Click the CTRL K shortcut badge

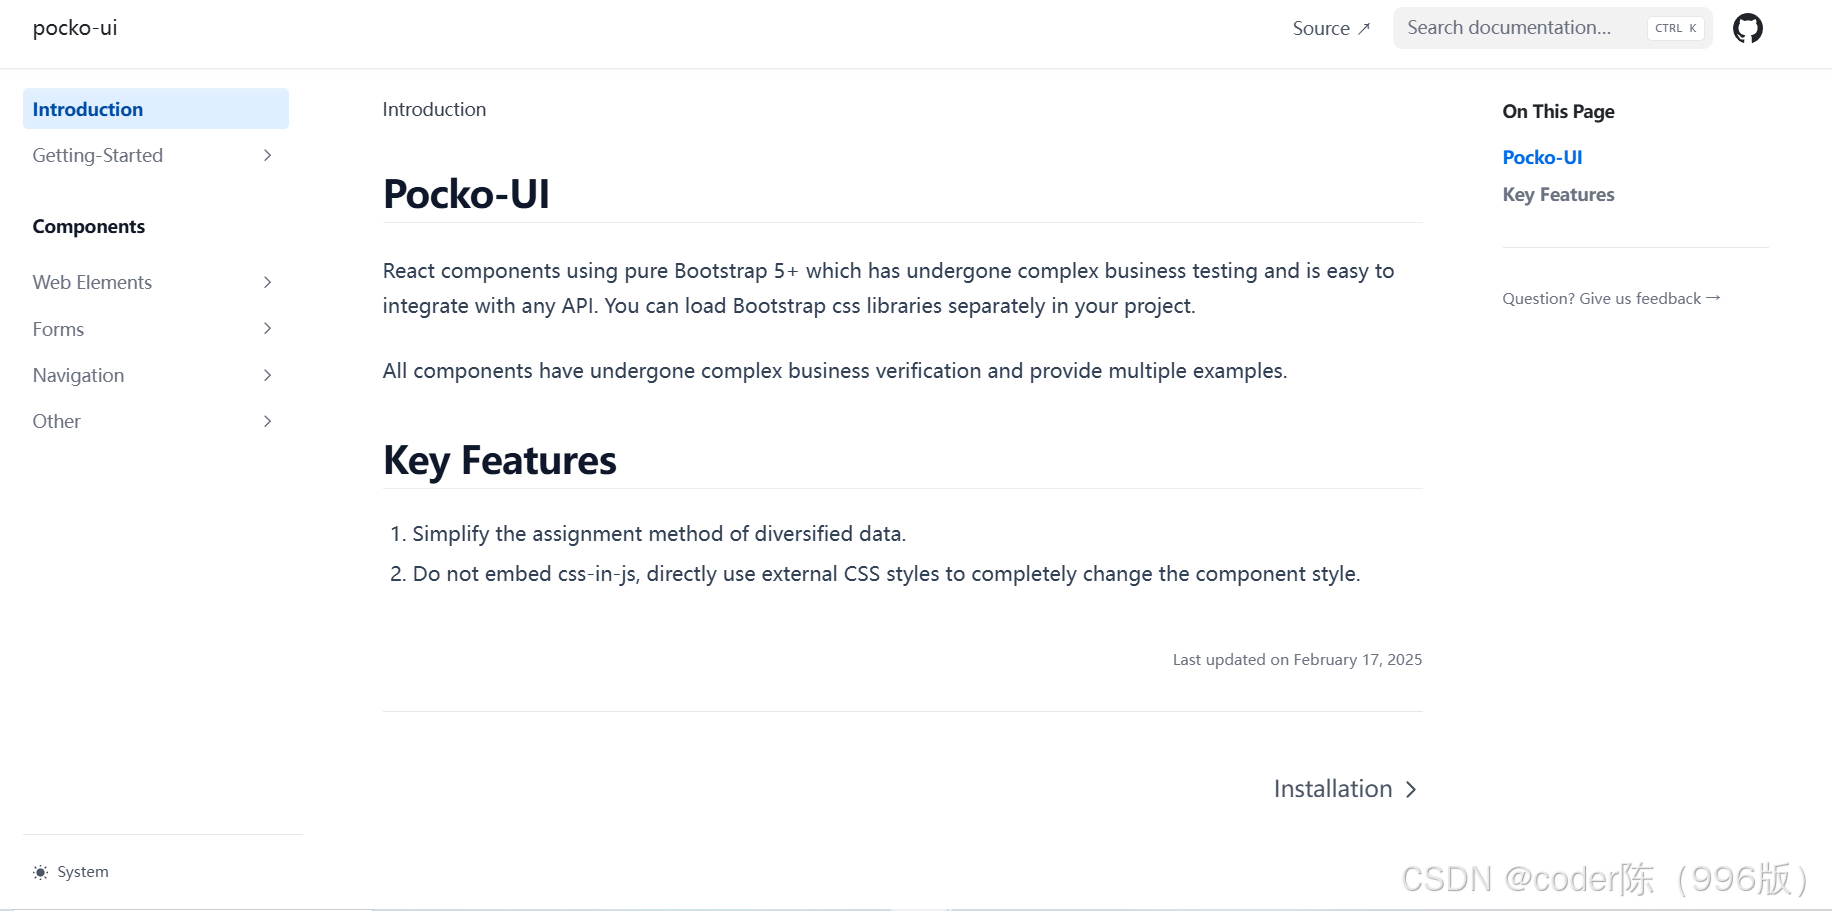tap(1675, 27)
